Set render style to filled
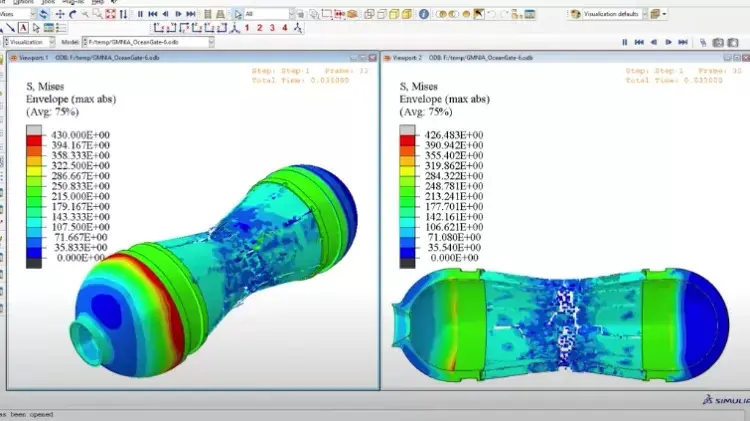The height and width of the screenshot is (421, 750). [x=394, y=14]
